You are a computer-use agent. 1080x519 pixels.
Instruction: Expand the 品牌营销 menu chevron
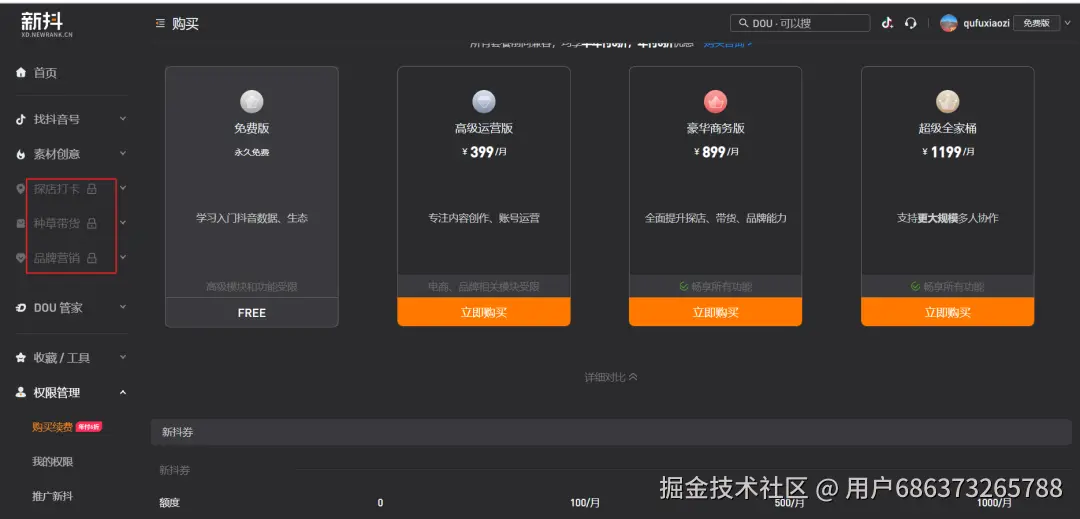pyautogui.click(x=123, y=256)
